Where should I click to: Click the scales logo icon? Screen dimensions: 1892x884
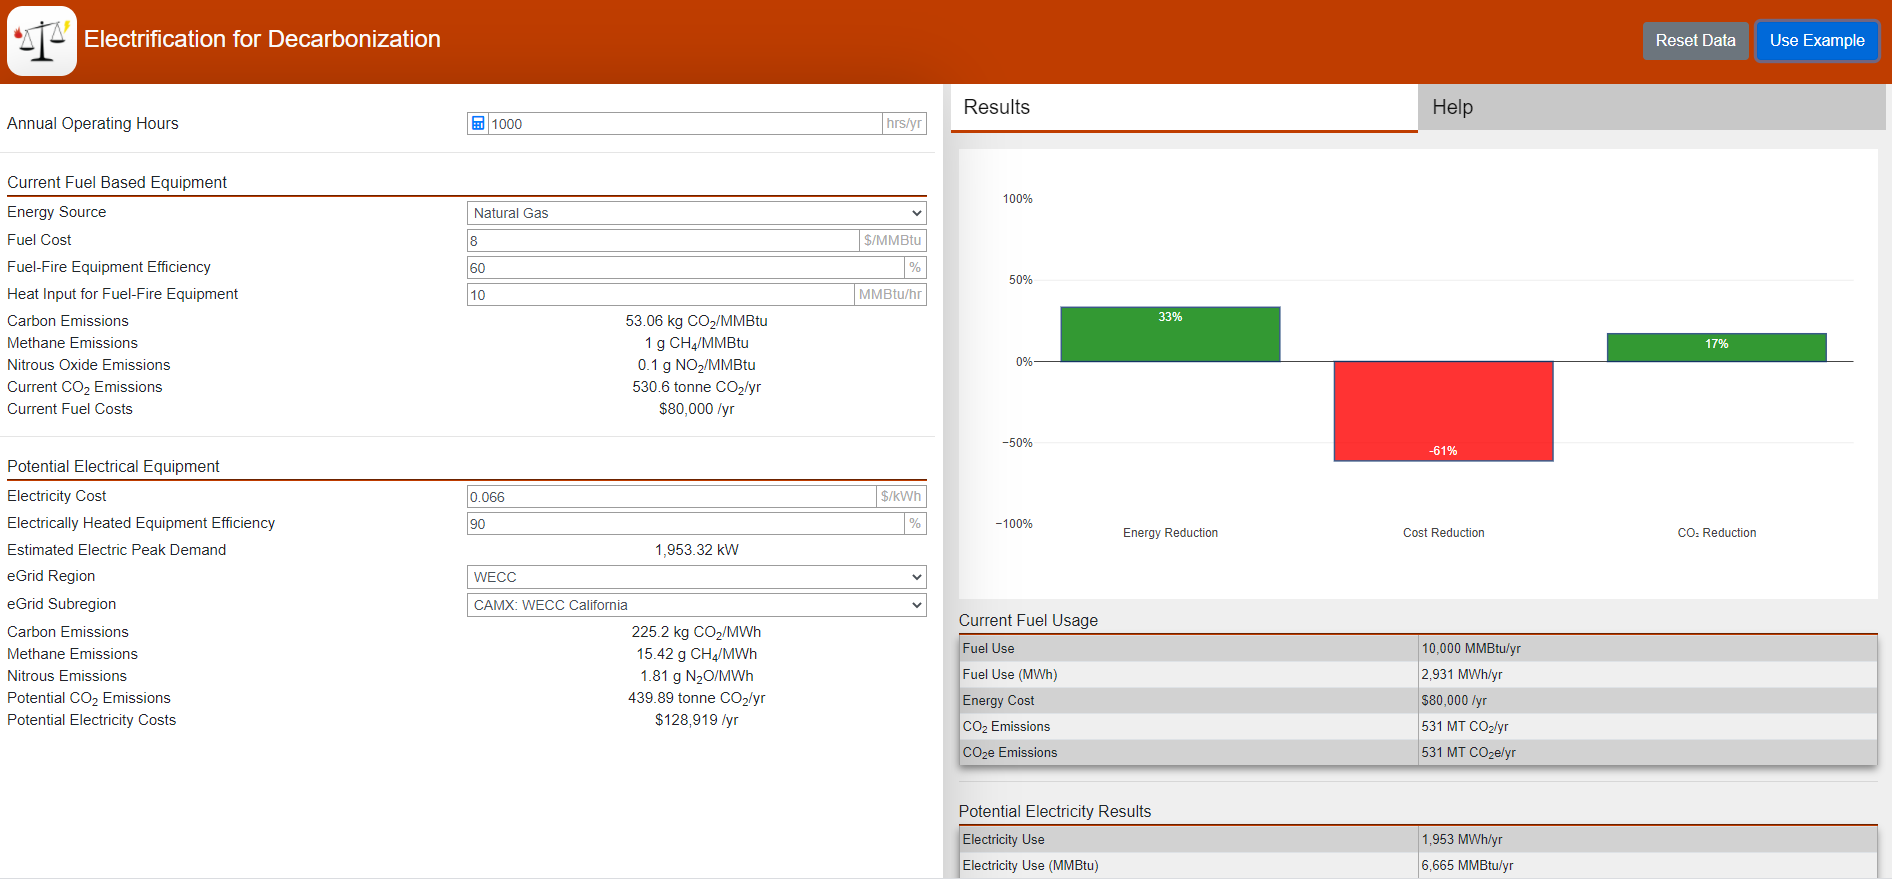tap(42, 41)
